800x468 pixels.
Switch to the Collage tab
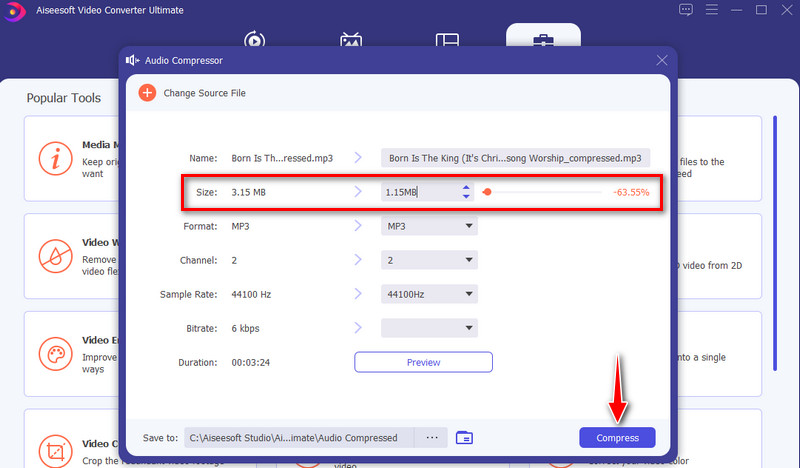pos(447,41)
